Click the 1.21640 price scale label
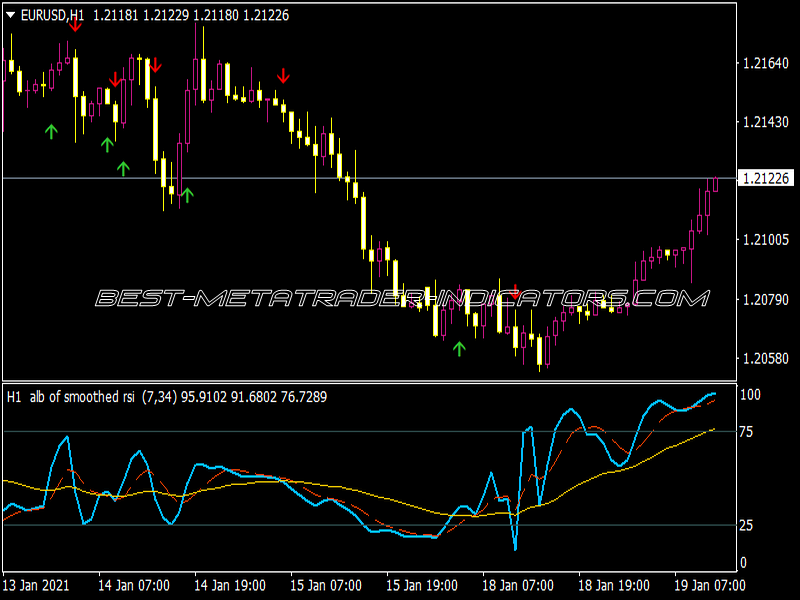This screenshot has width=800, height=600. (x=766, y=63)
